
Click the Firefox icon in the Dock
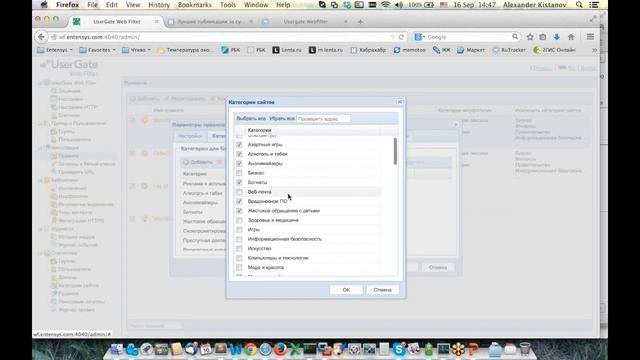[x=280, y=349]
